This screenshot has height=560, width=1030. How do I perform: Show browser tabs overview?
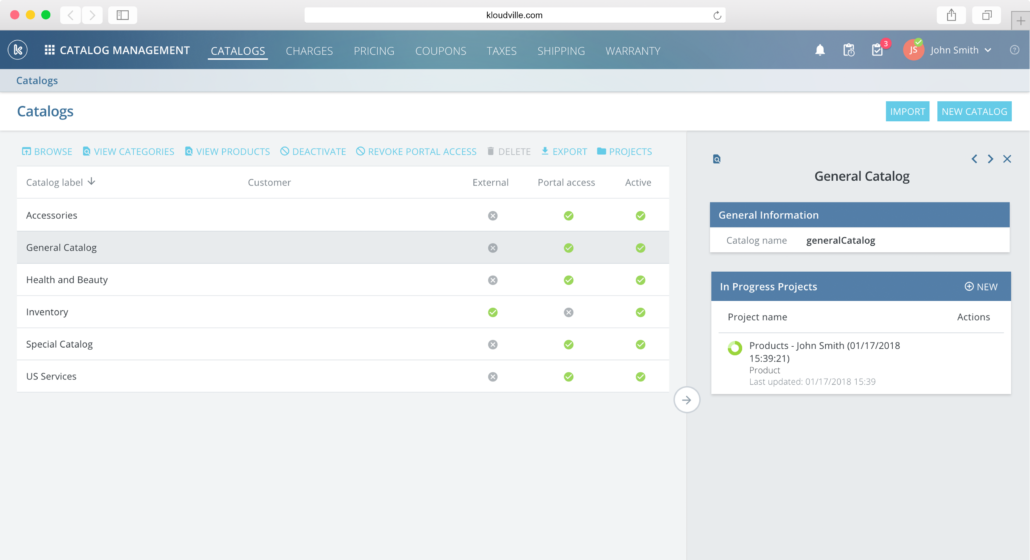(x=987, y=15)
